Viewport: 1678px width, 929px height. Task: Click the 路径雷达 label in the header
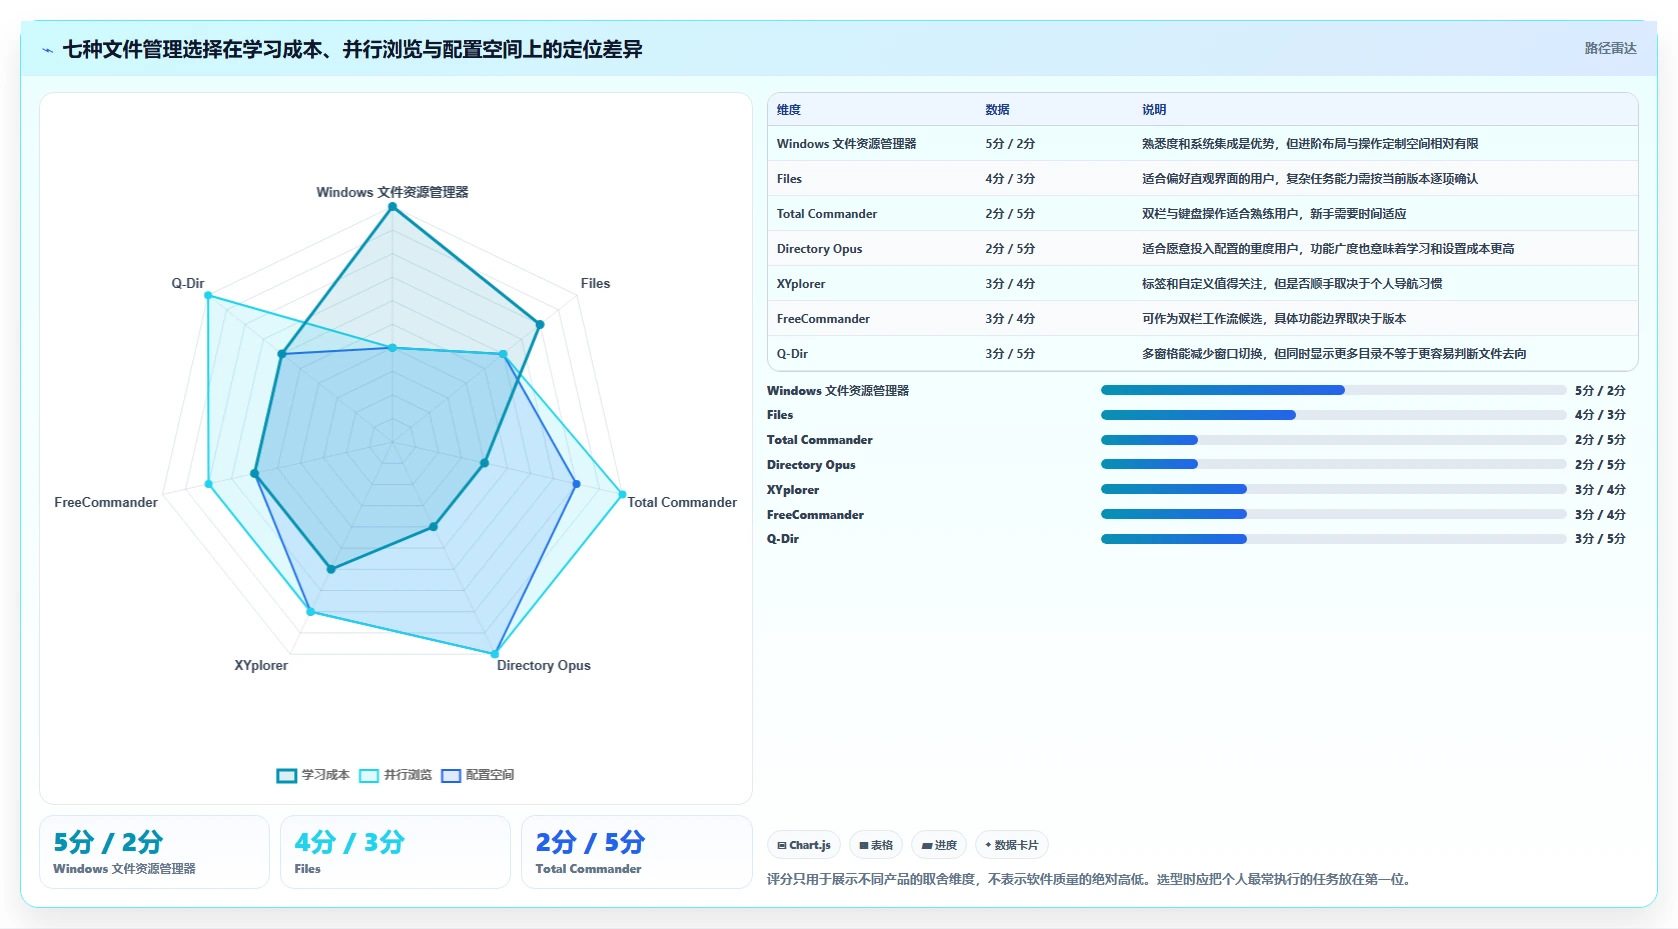(1610, 48)
